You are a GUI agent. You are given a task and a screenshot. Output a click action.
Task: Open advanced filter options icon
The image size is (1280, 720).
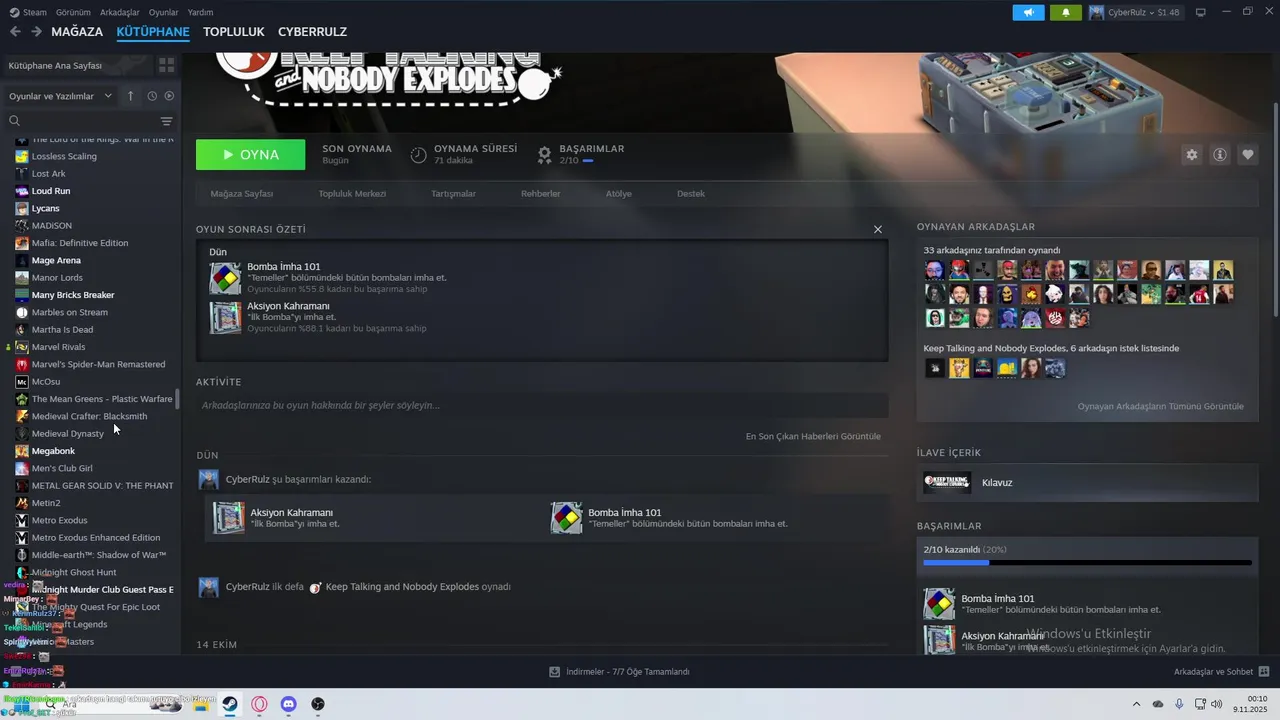click(167, 121)
